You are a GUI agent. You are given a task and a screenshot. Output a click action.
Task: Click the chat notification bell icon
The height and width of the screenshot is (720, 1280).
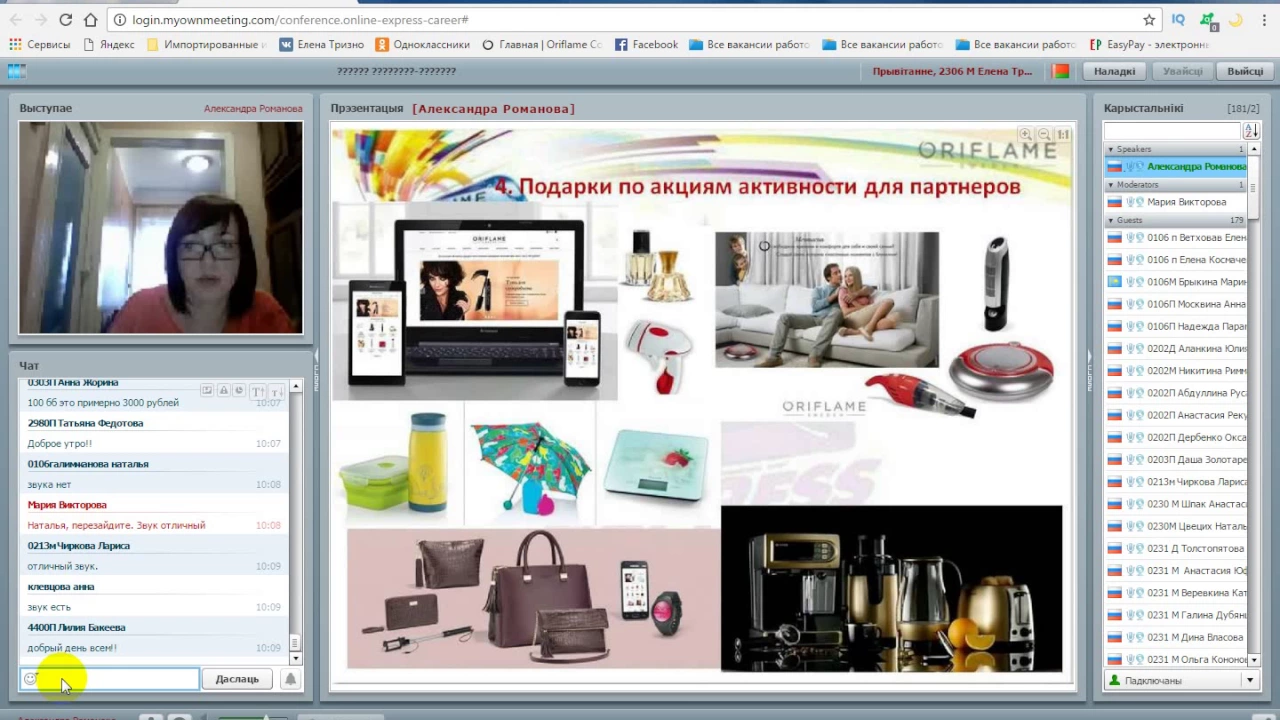290,679
